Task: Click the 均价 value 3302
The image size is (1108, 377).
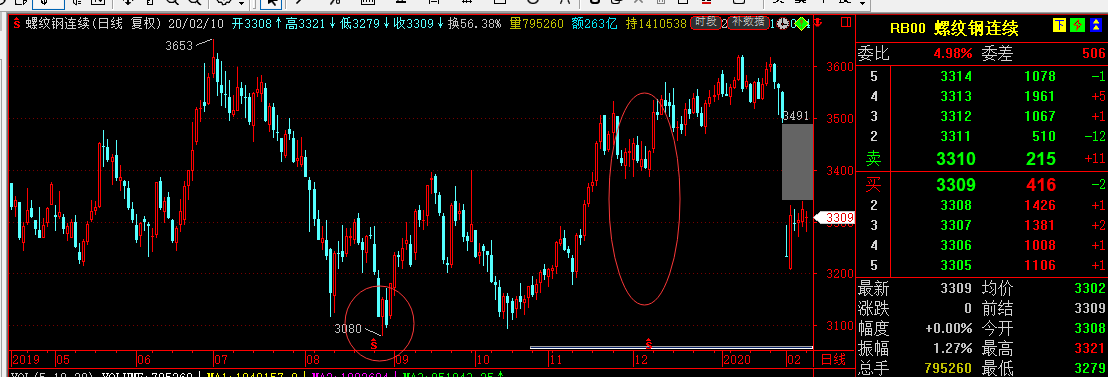Action: pyautogui.click(x=1089, y=288)
